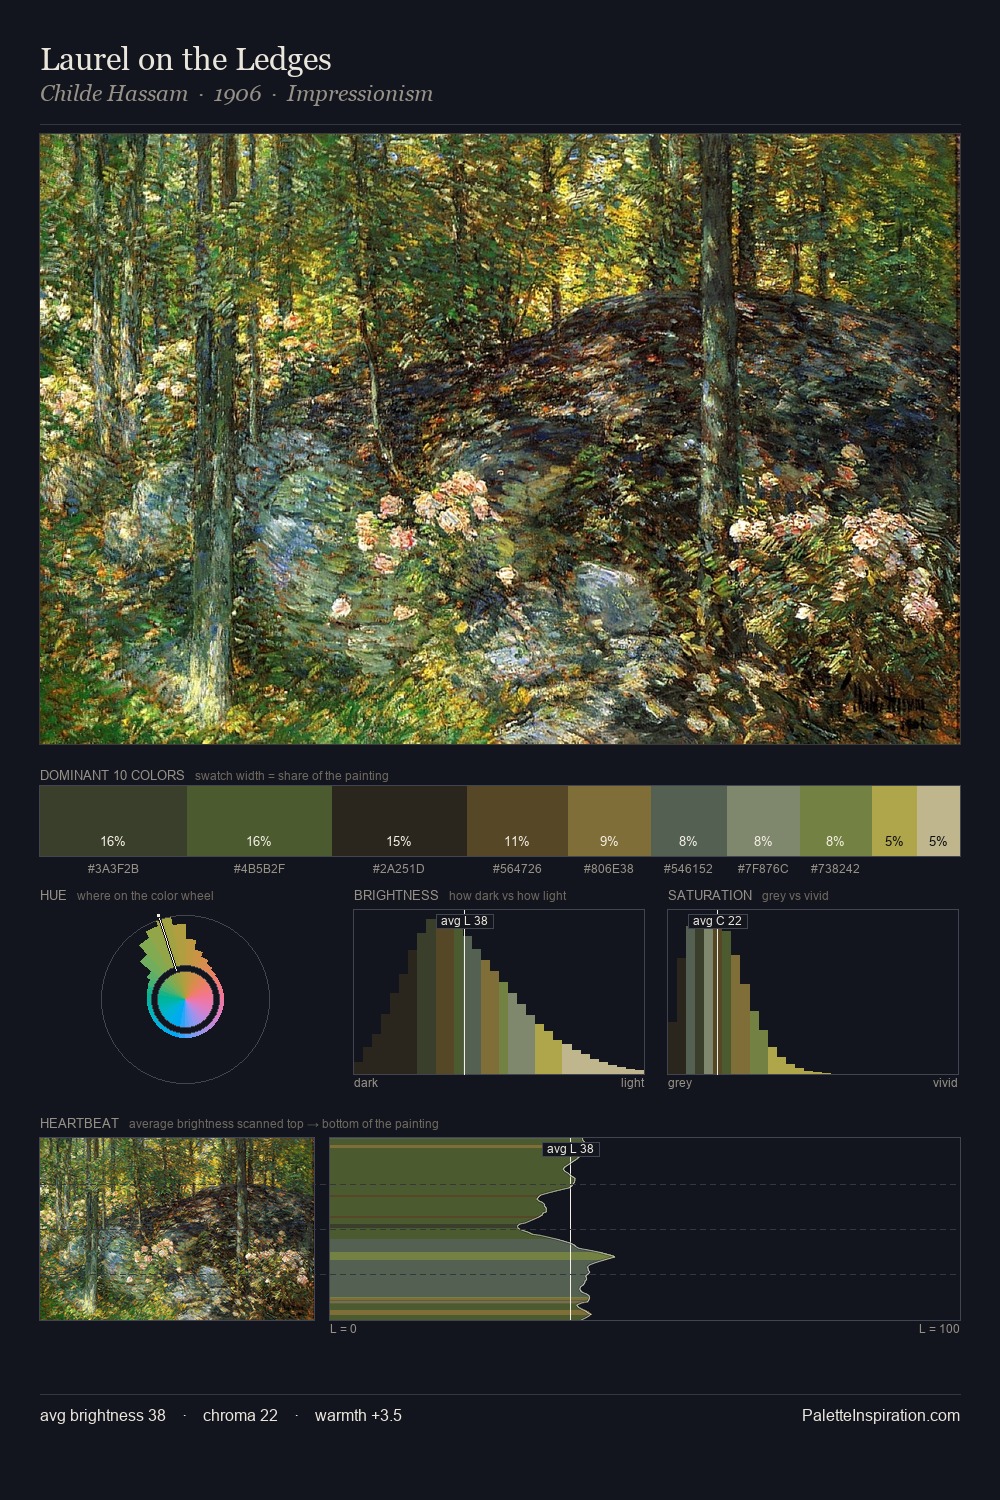Screen dimensions: 1000x1500
Task: Click the 'dark' axis label
Action: (x=366, y=1083)
